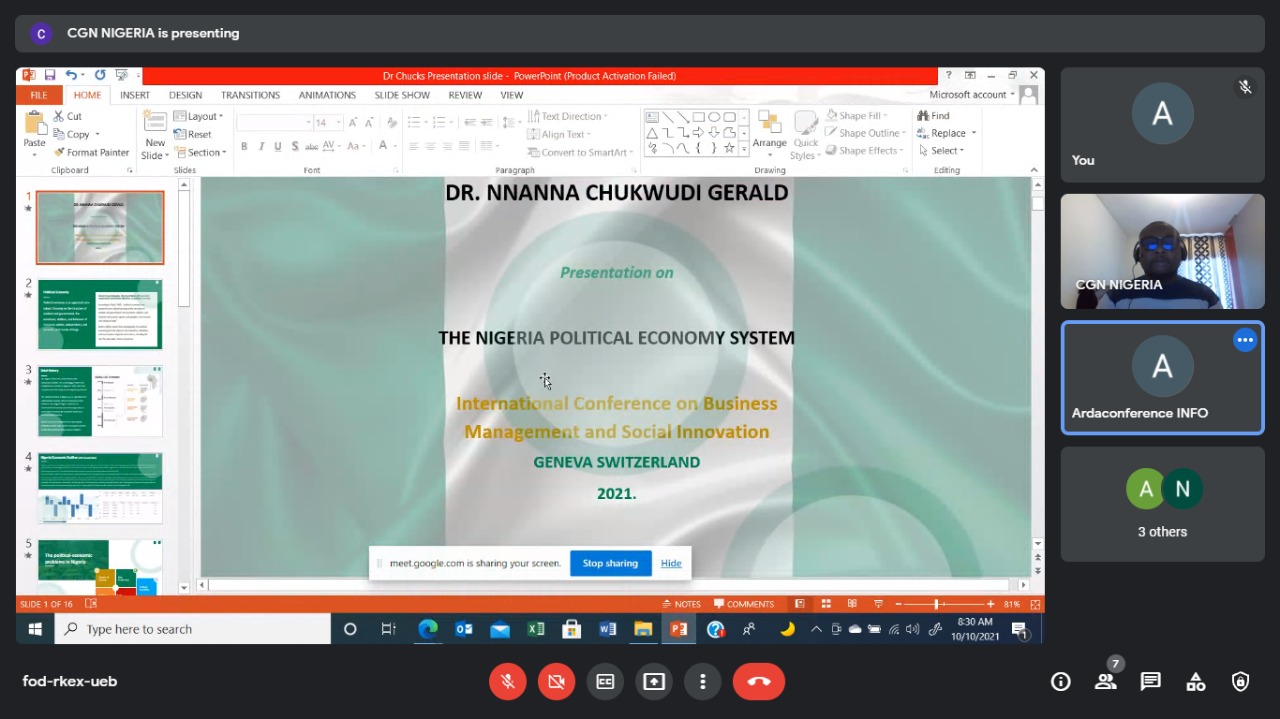Insert a New Slide
Viewport: 1280px width, 719px height.
pos(155,135)
